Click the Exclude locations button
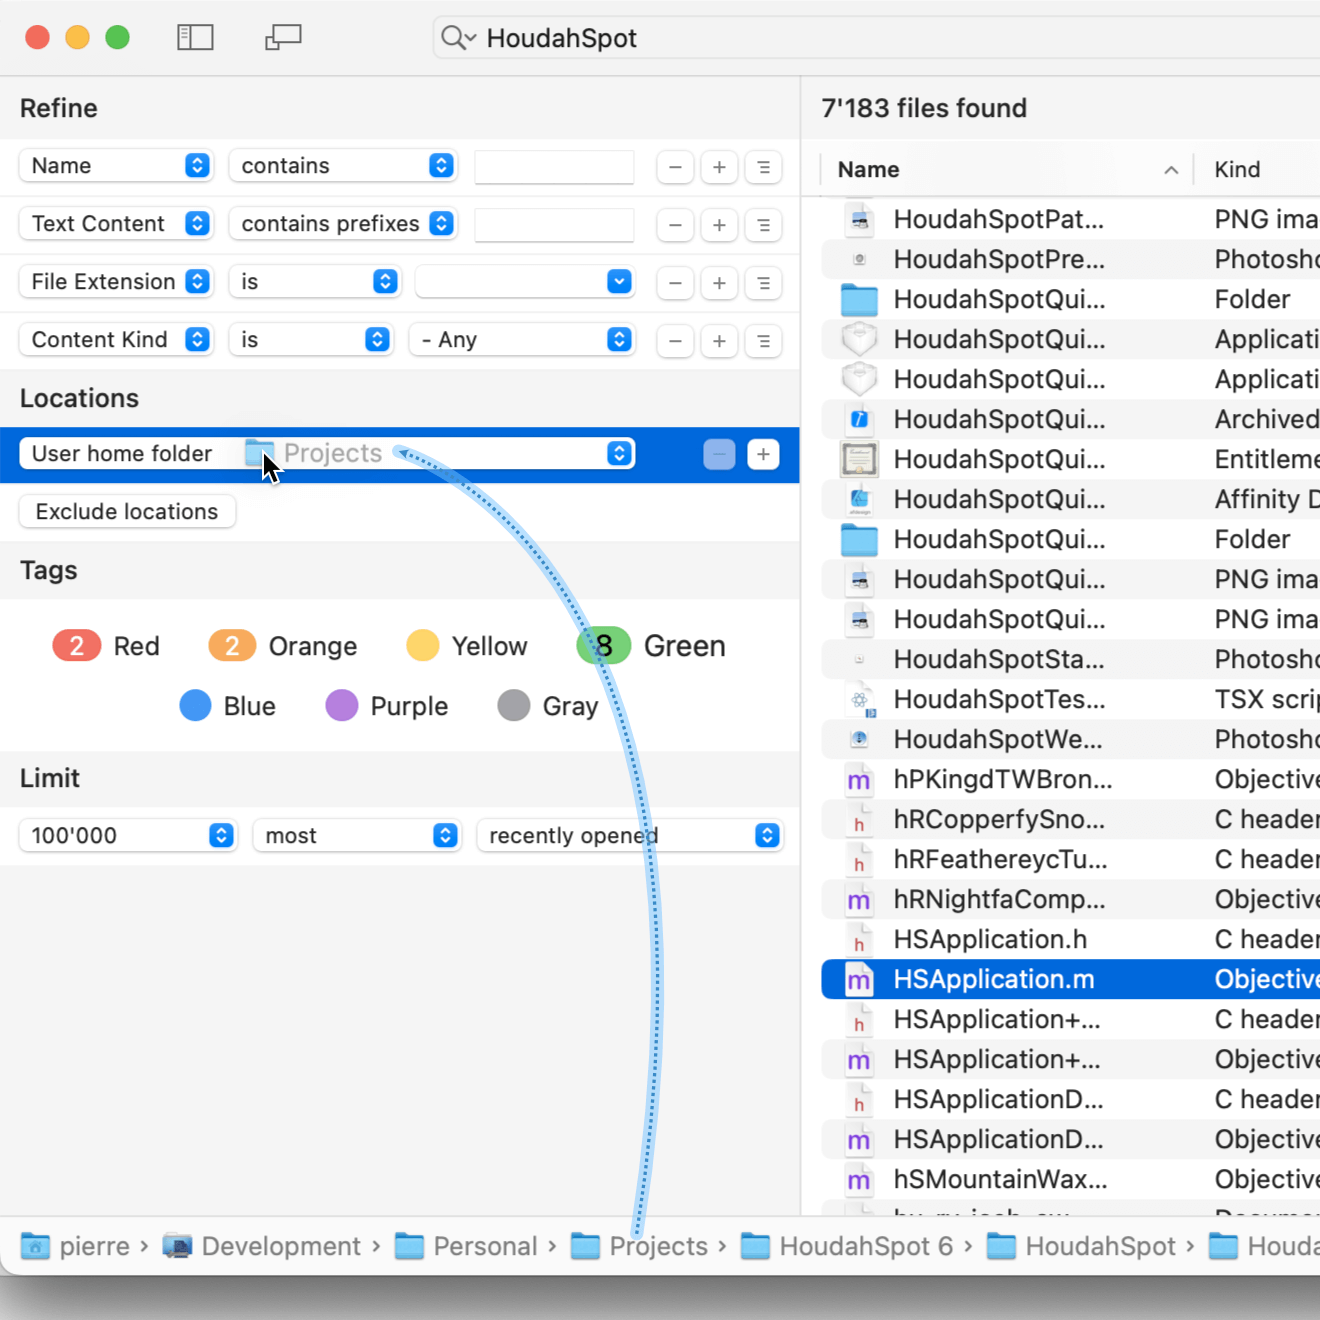The height and width of the screenshot is (1320, 1320). tap(127, 512)
